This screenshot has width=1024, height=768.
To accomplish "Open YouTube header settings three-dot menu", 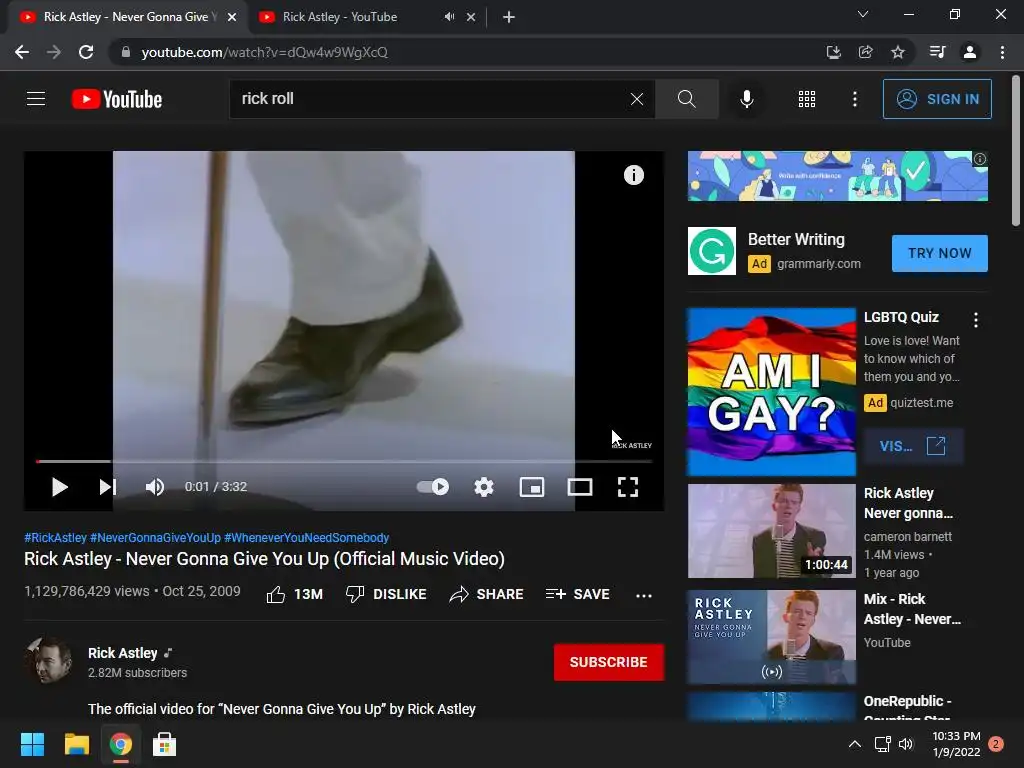I will (x=855, y=99).
